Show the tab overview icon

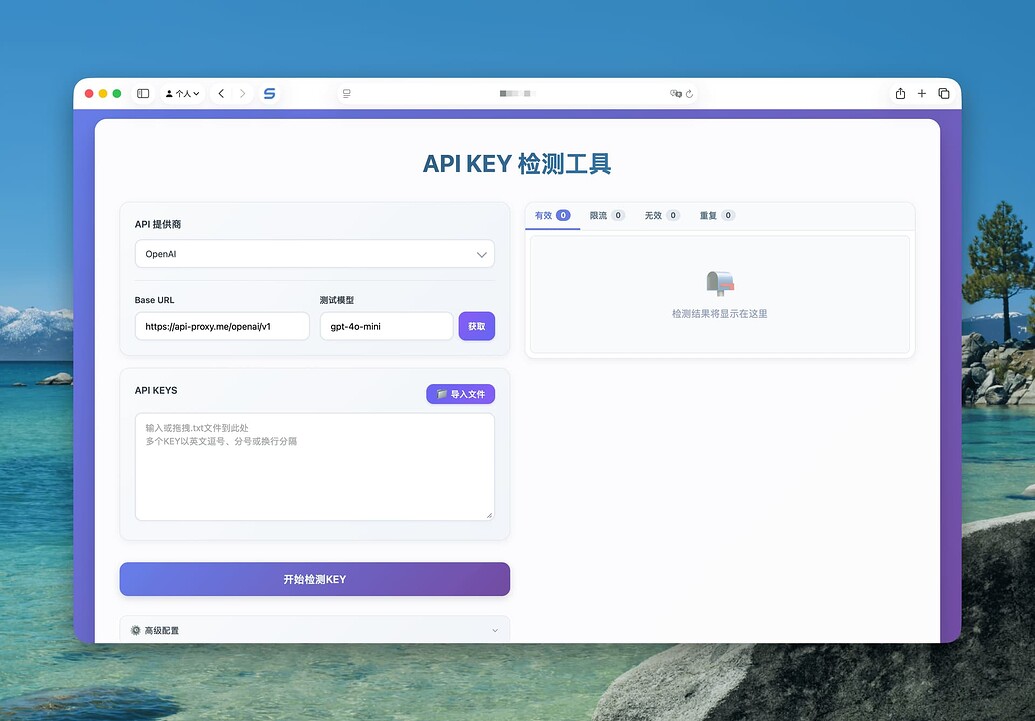point(944,94)
